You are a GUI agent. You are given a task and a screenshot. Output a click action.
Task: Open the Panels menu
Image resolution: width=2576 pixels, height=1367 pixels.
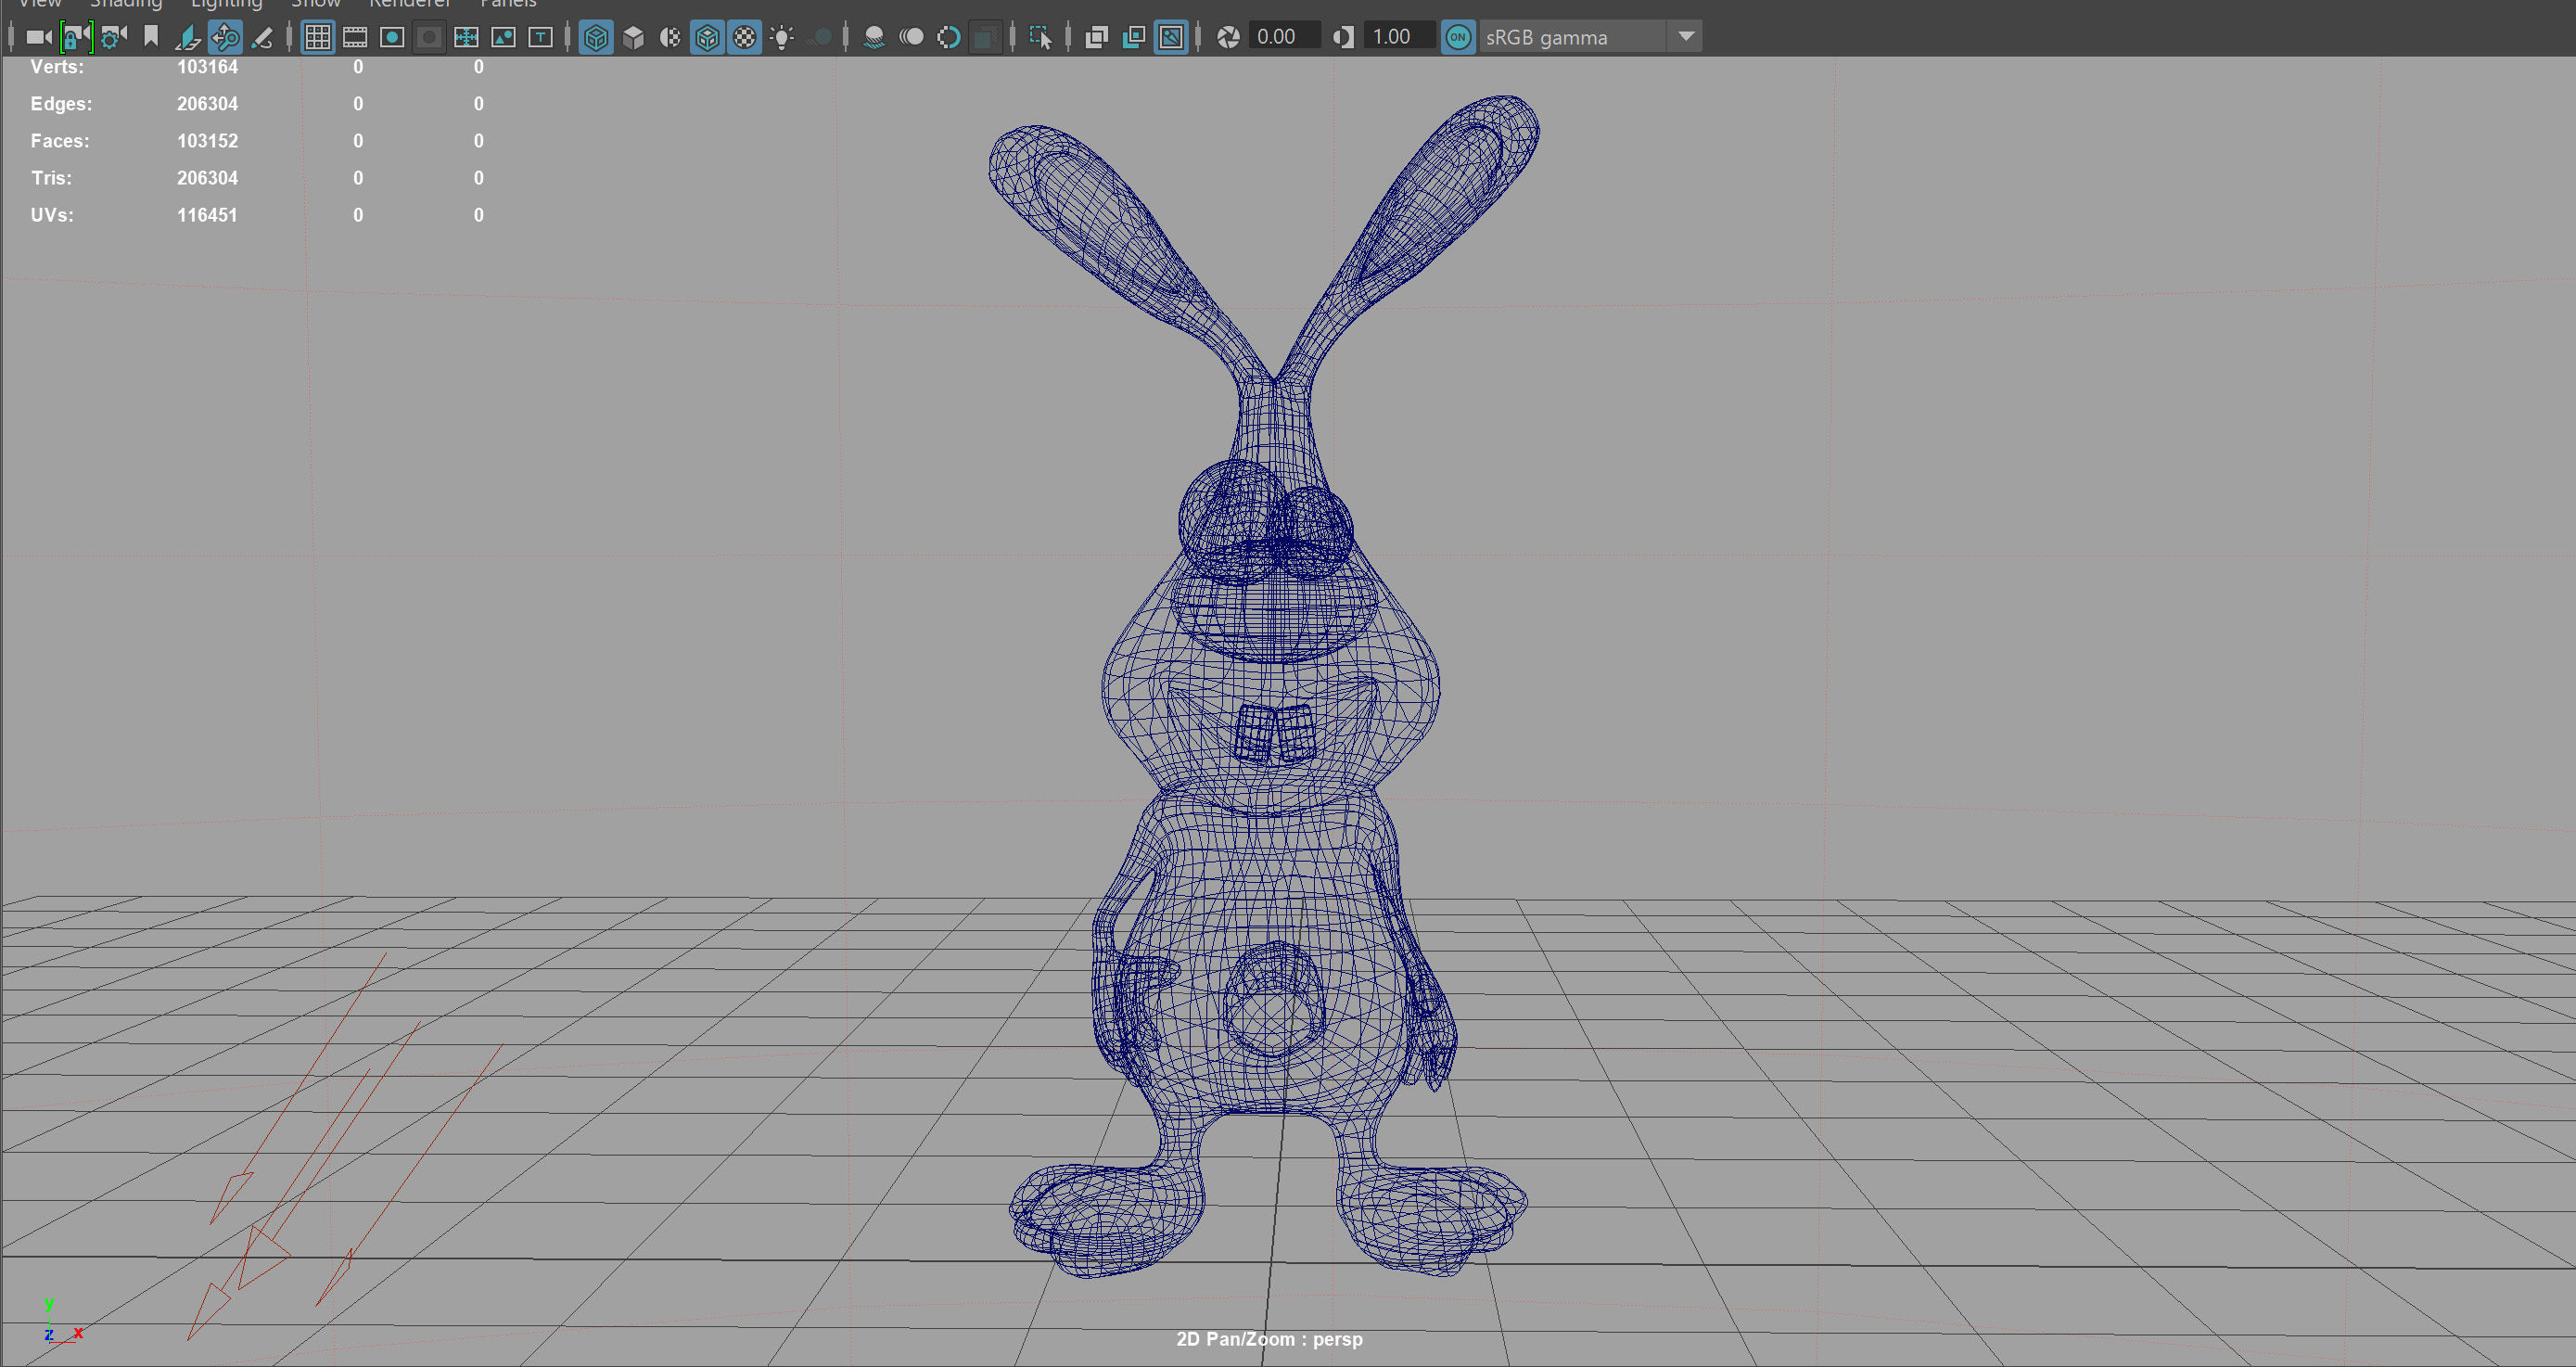508,4
